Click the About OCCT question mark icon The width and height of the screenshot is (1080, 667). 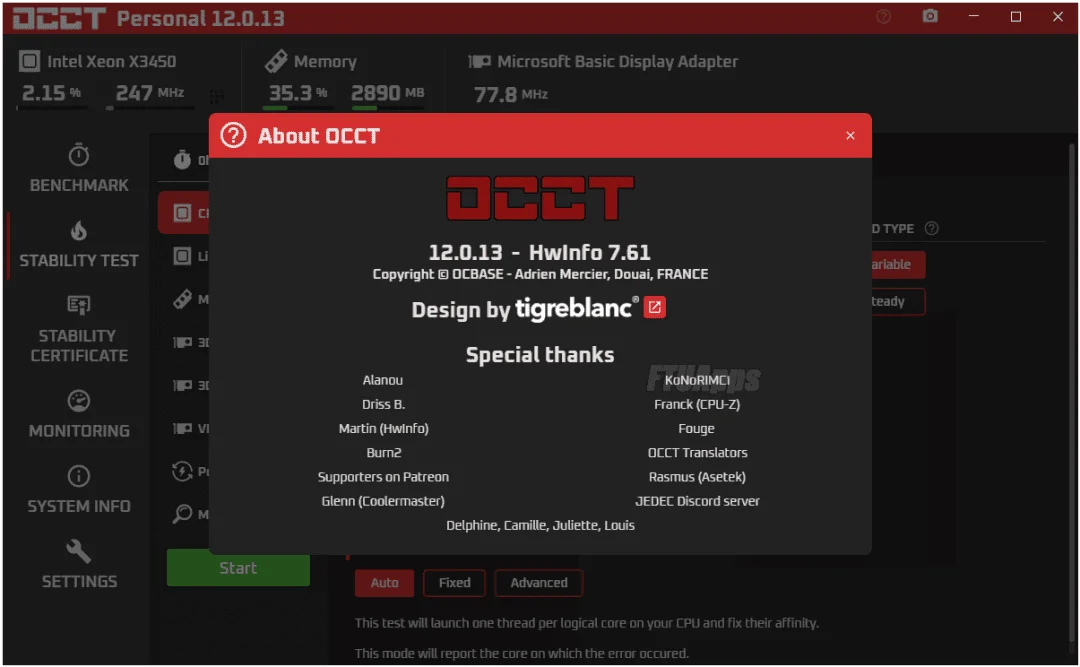coord(233,135)
